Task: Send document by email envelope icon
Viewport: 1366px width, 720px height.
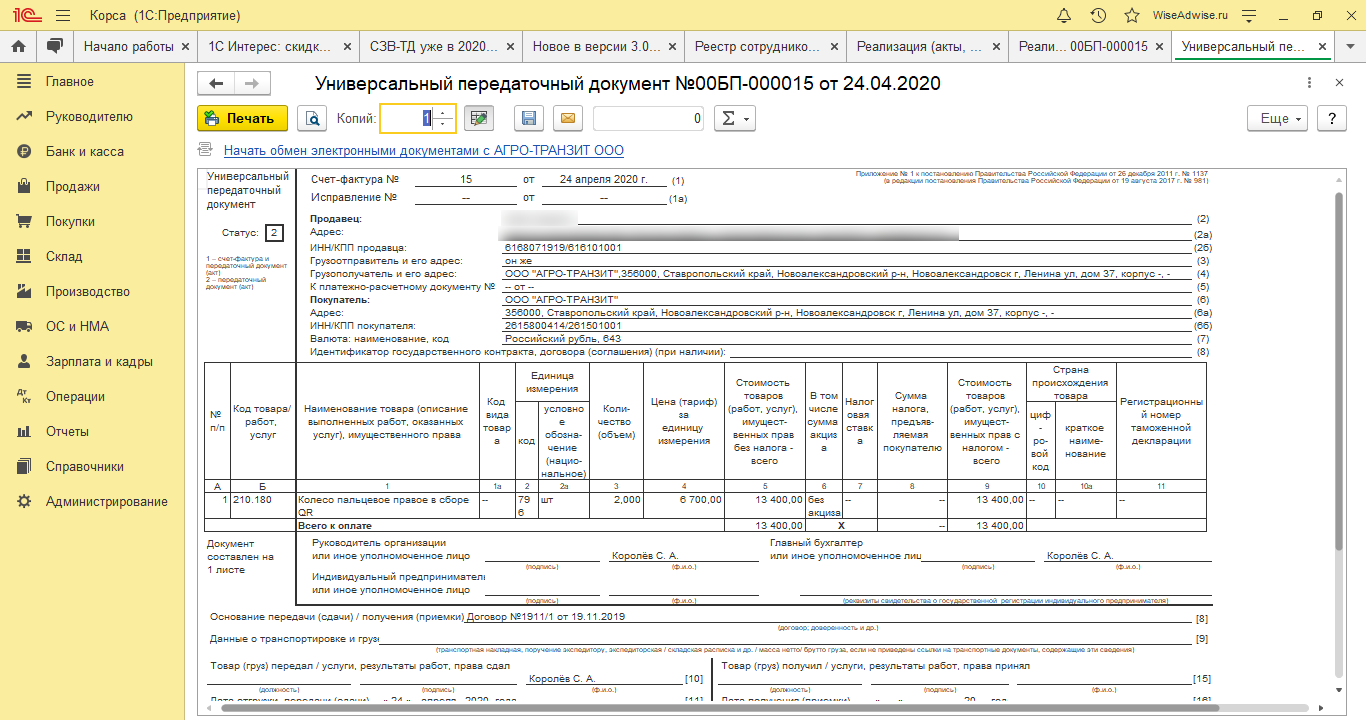Action: pyautogui.click(x=567, y=118)
